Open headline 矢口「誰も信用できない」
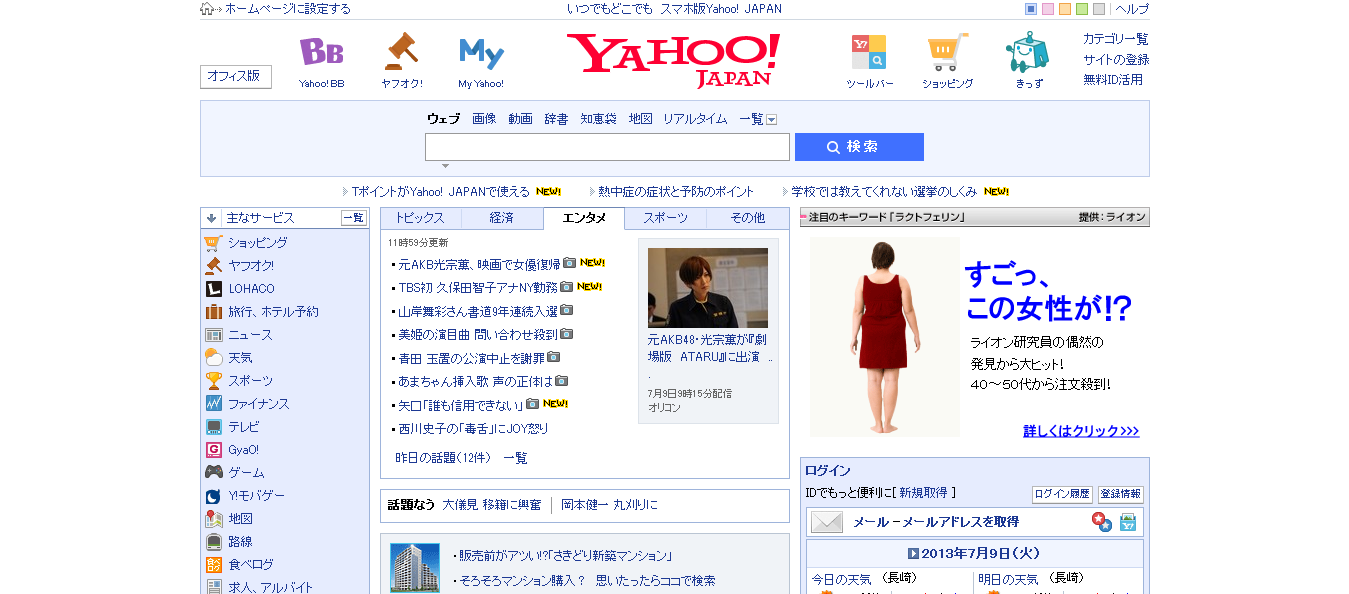The width and height of the screenshot is (1349, 594). [461, 405]
